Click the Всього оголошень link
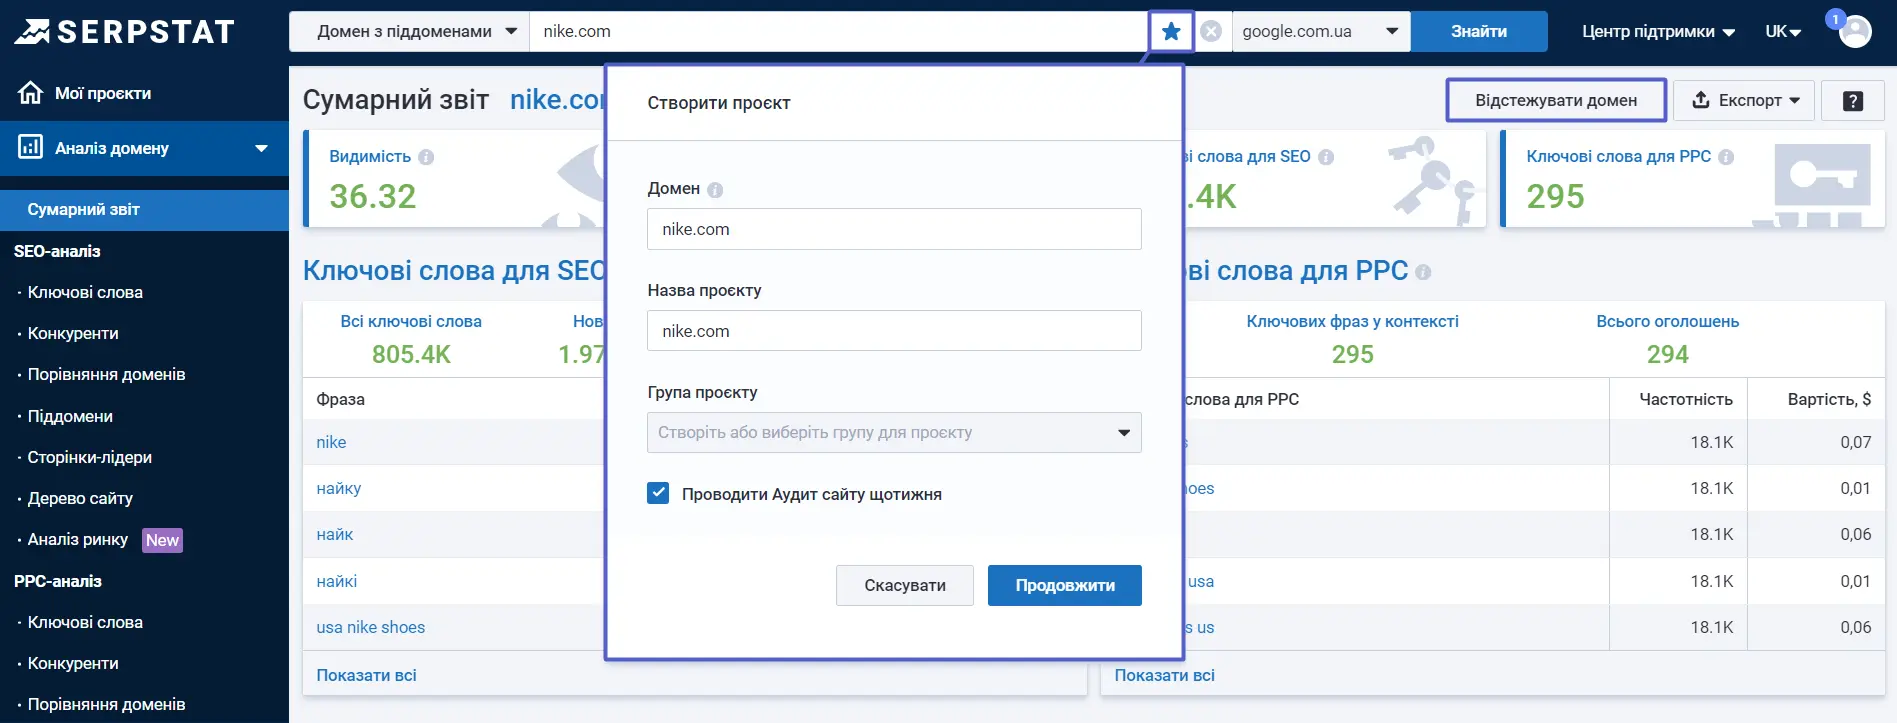Viewport: 1897px width, 723px height. pos(1667,322)
